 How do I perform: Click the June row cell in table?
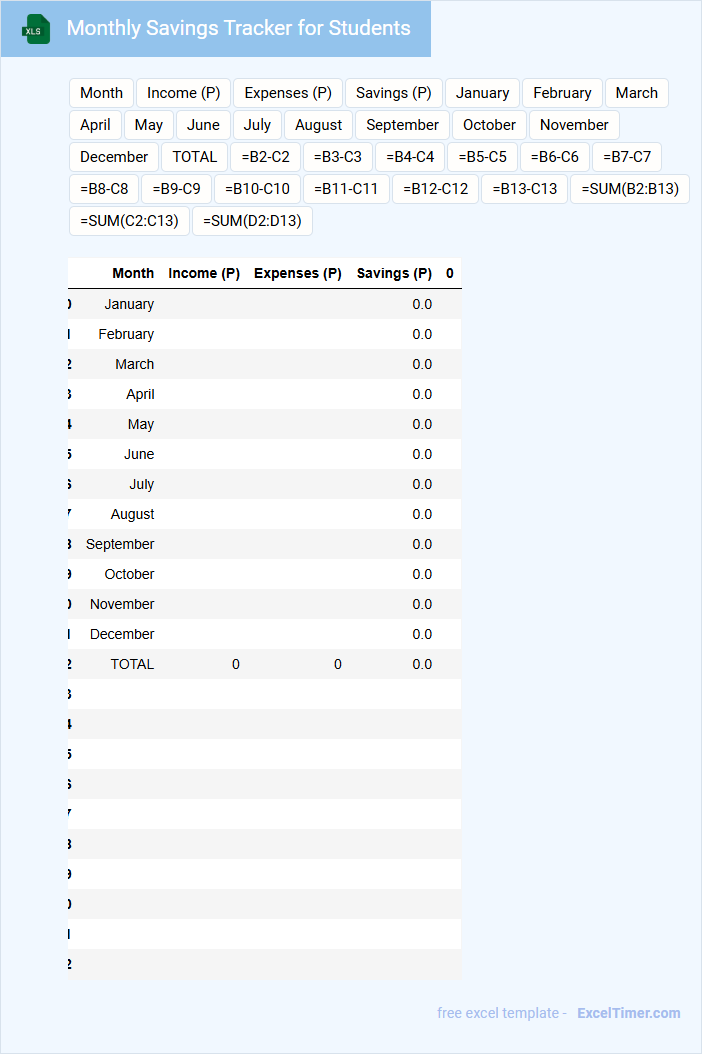(x=139, y=454)
